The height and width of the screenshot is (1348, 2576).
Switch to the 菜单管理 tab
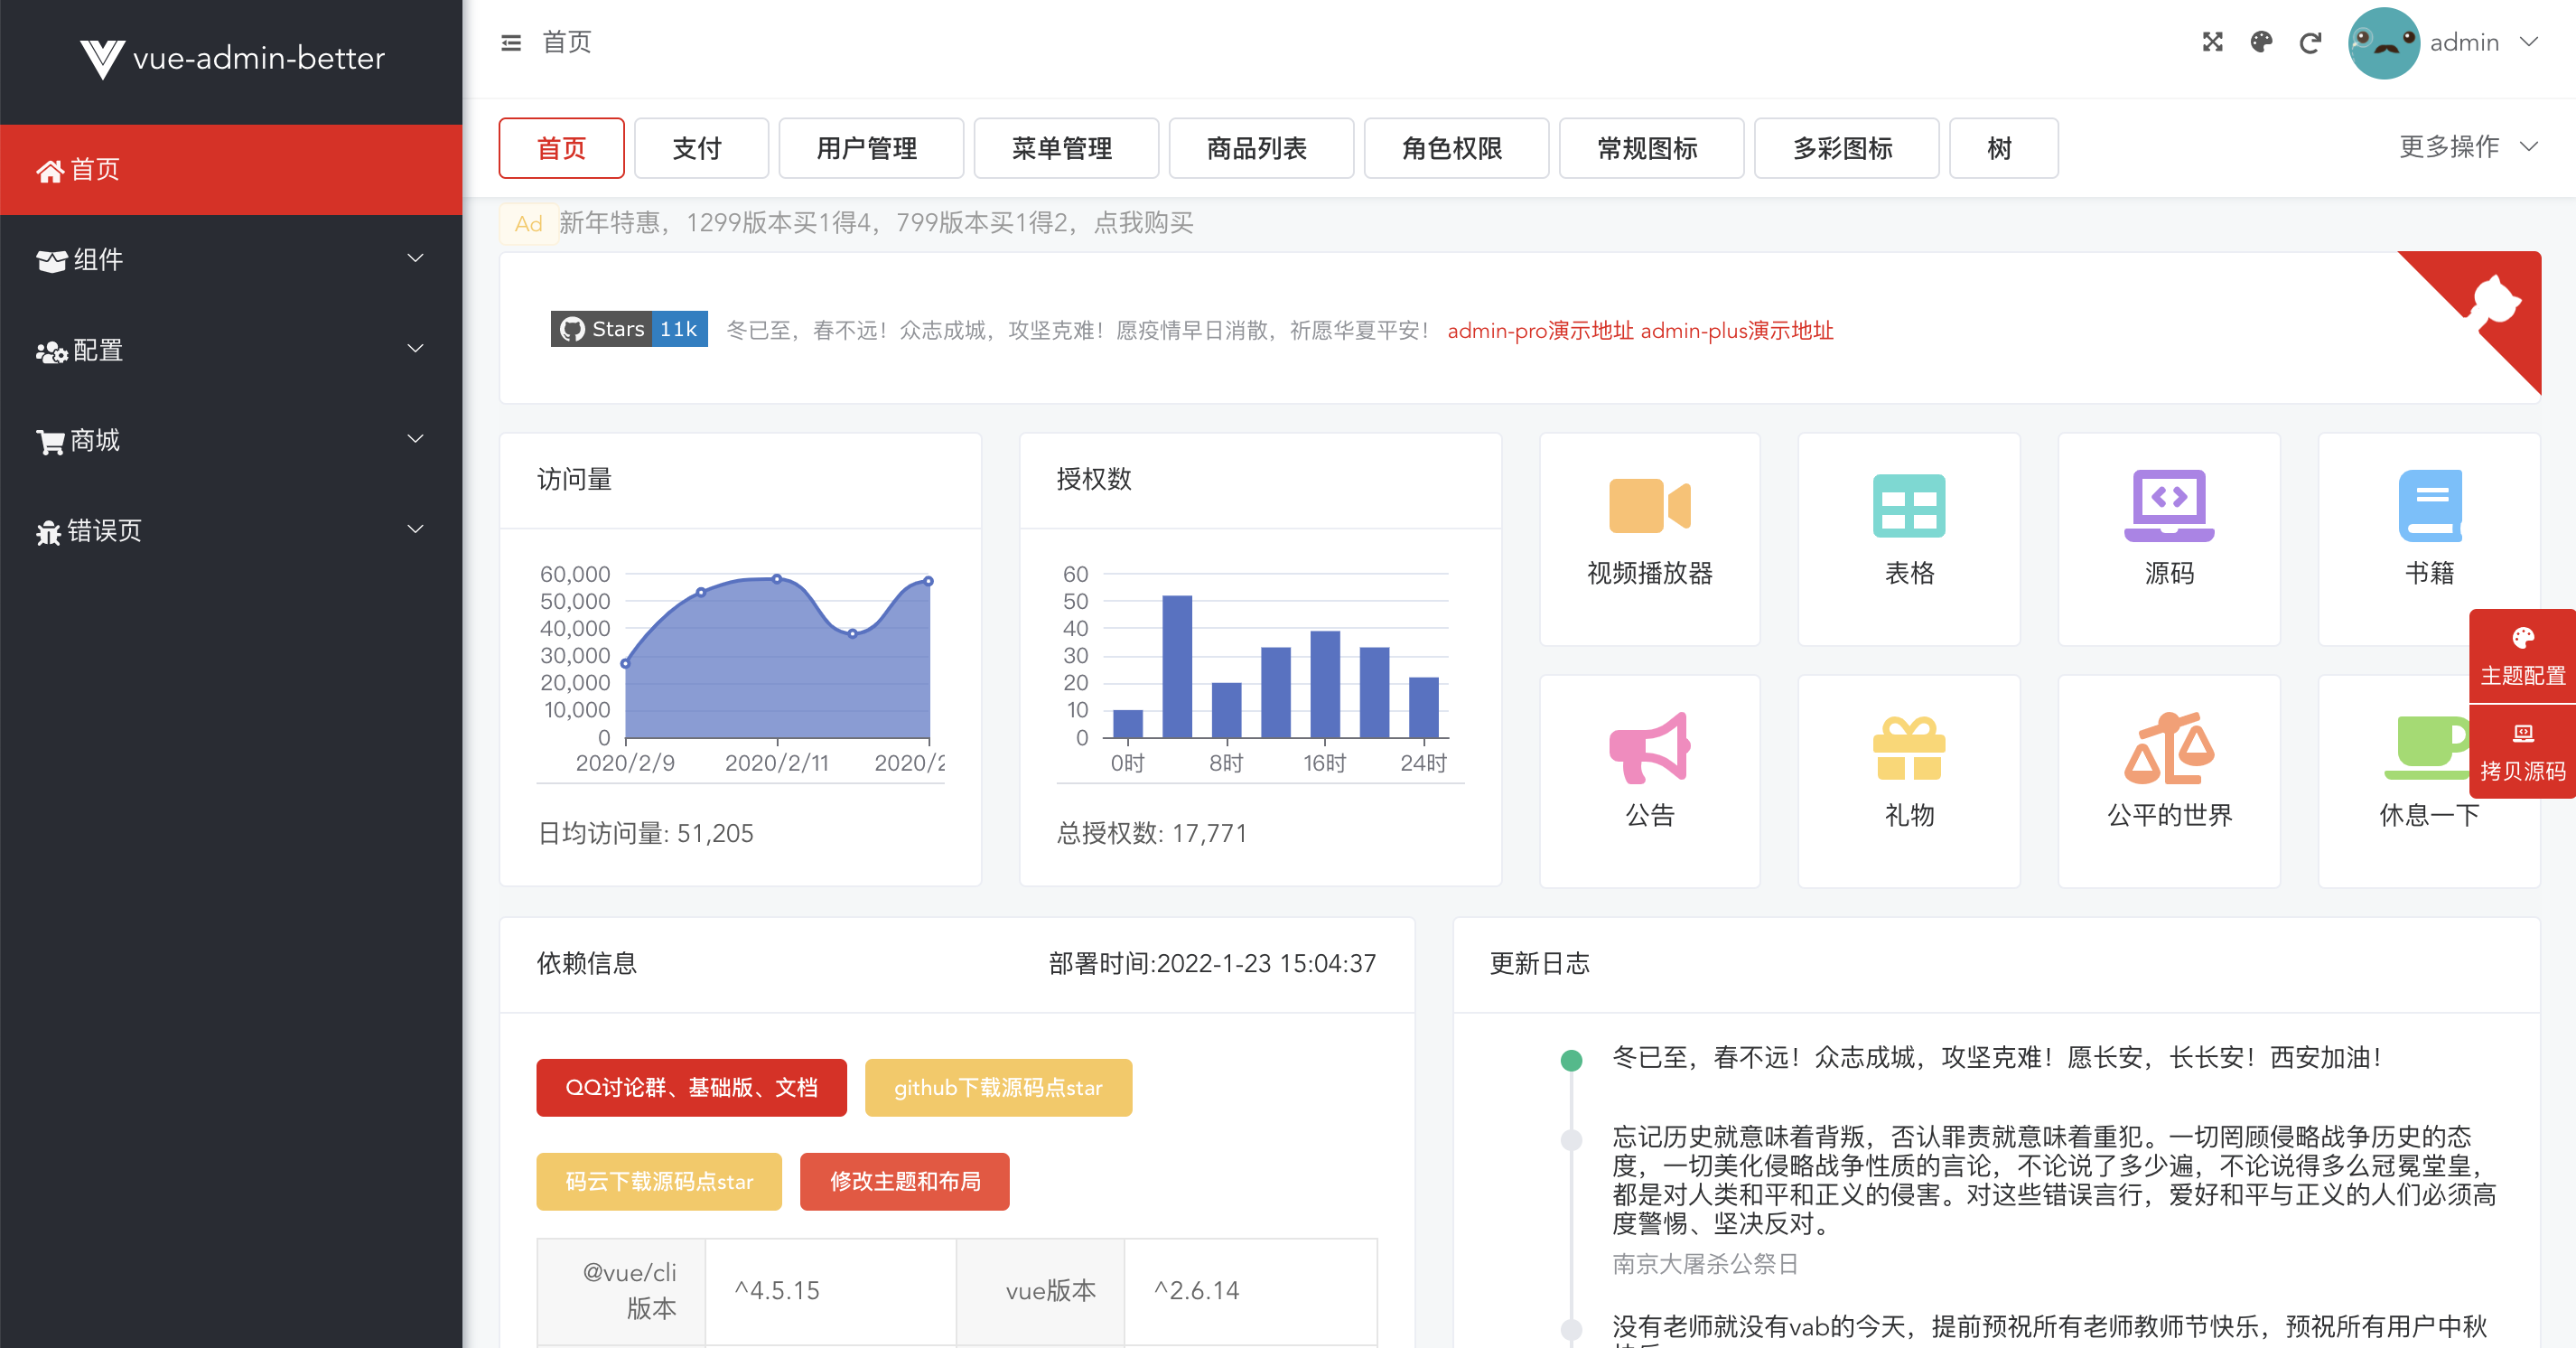pyautogui.click(x=1065, y=148)
